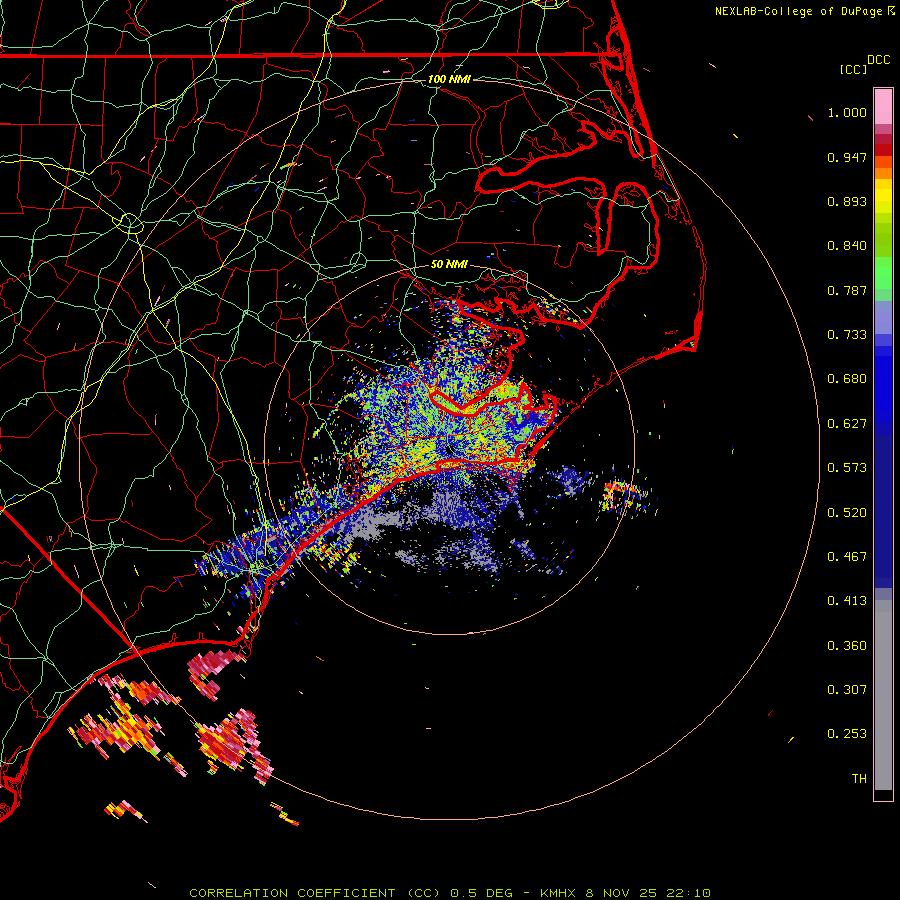The height and width of the screenshot is (900, 900).
Task: Click the 0.360 scale value
Action: [x=847, y=646]
